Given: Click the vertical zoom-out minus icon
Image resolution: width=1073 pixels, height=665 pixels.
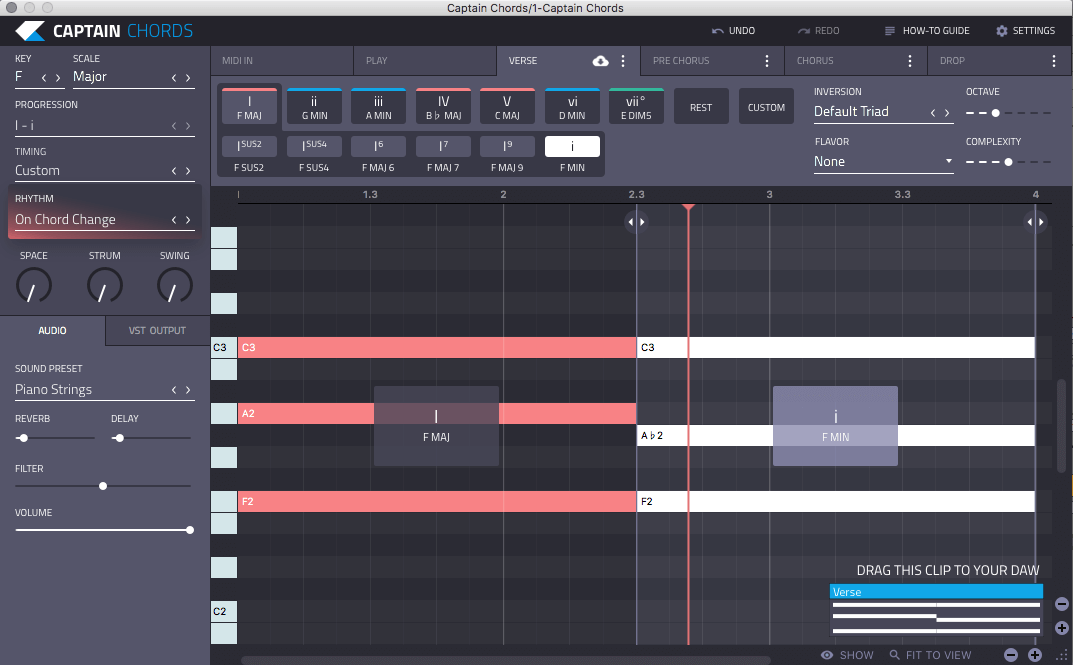Looking at the screenshot, I should coord(1061,604).
